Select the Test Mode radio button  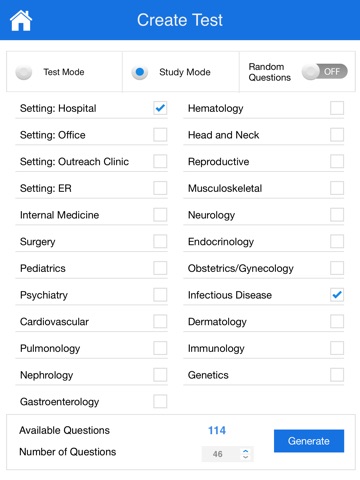click(24, 72)
